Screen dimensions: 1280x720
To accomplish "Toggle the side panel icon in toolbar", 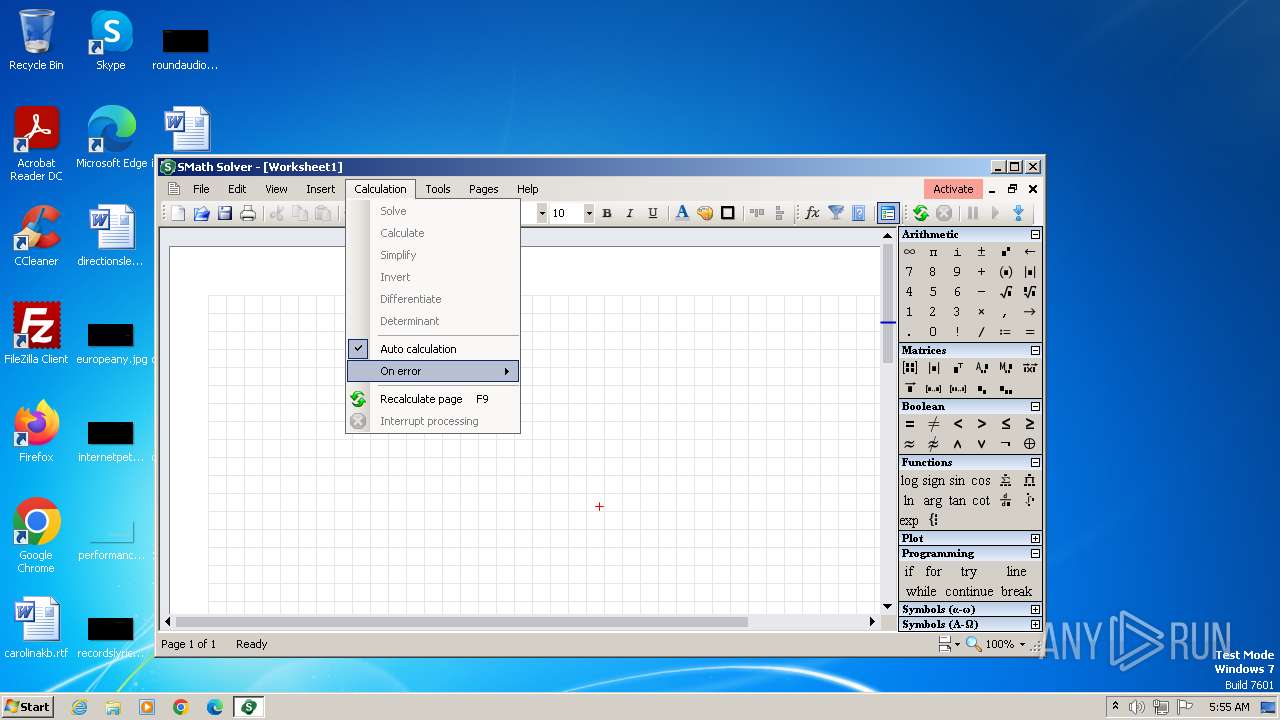I will click(x=887, y=213).
